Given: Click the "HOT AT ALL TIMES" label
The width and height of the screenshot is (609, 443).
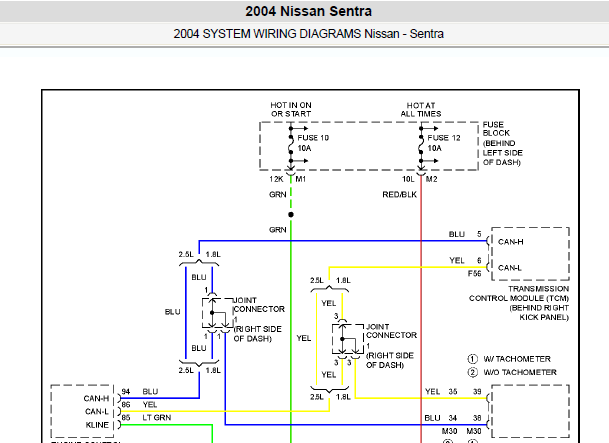Looking at the screenshot, I should pyautogui.click(x=421, y=109).
